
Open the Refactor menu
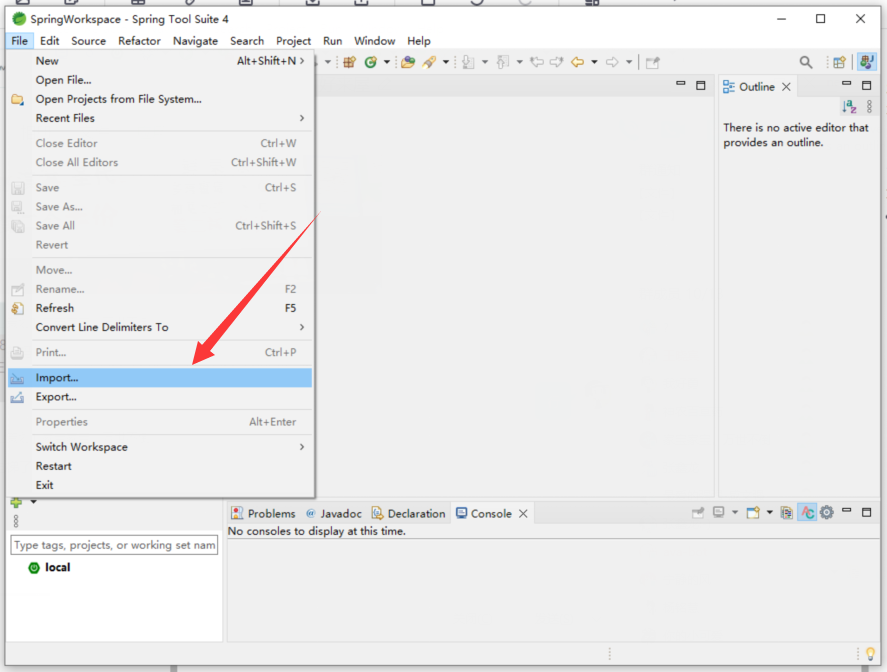pos(139,41)
